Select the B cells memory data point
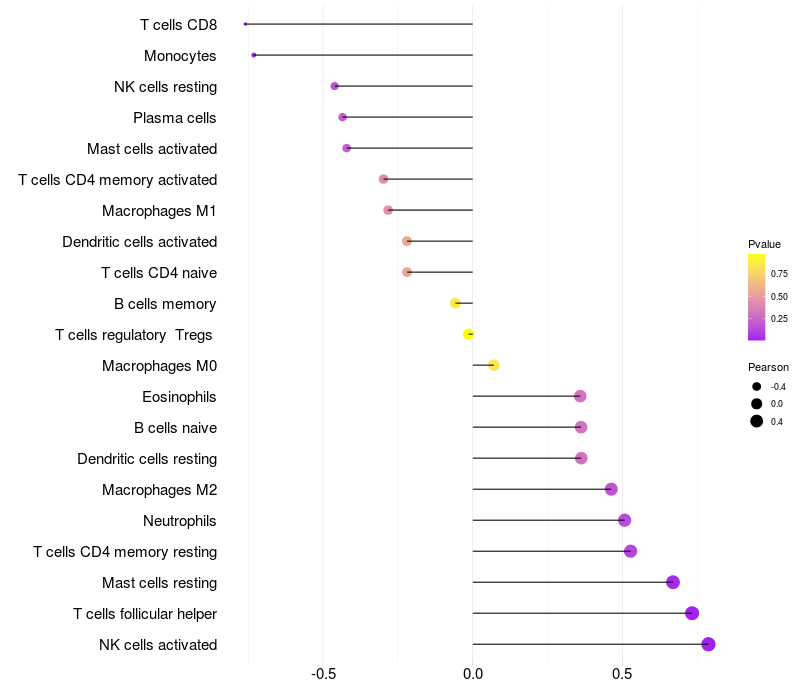800x700 pixels. [455, 303]
